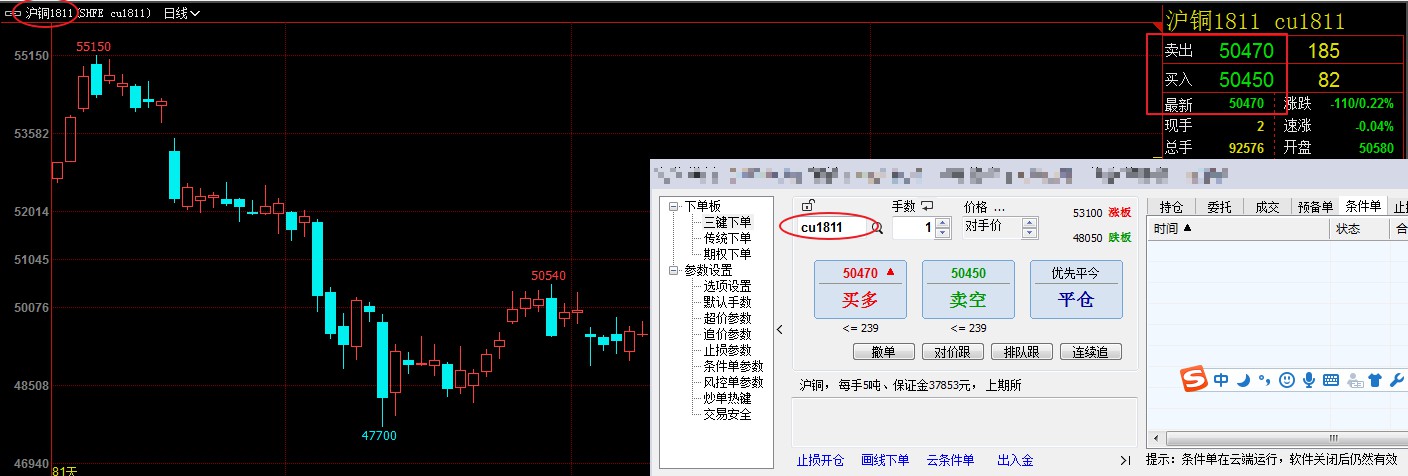This screenshot has height=476, width=1408.
Task: Switch to the 持仓 tab
Action: pyautogui.click(x=1171, y=207)
